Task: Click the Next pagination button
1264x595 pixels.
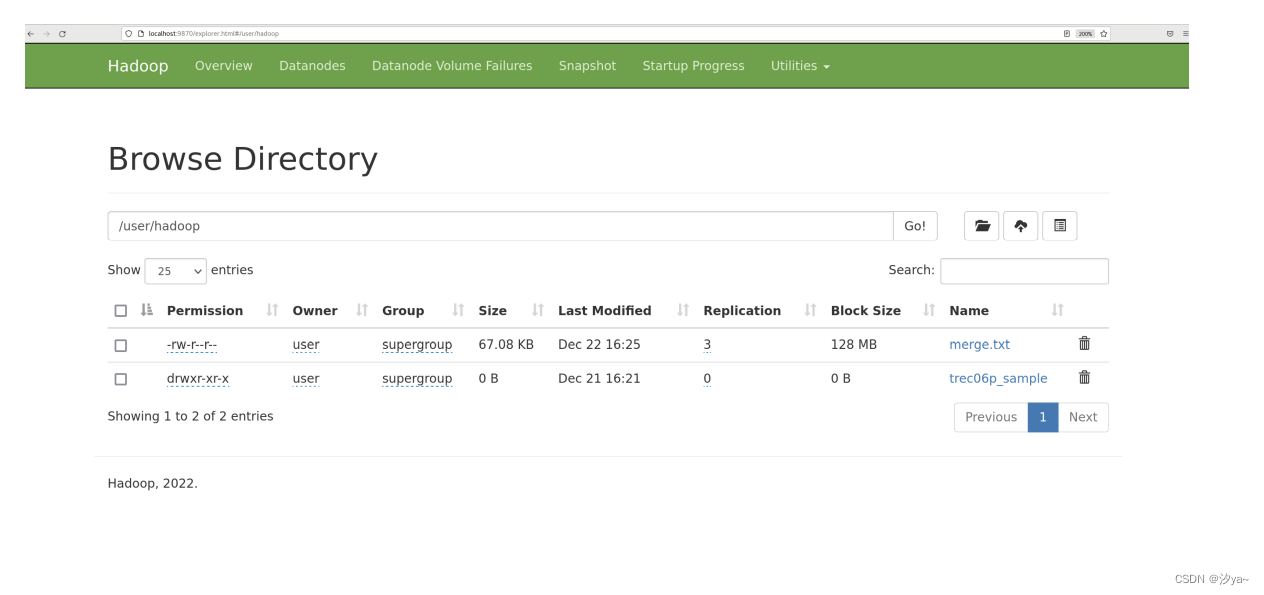Action: (1083, 417)
